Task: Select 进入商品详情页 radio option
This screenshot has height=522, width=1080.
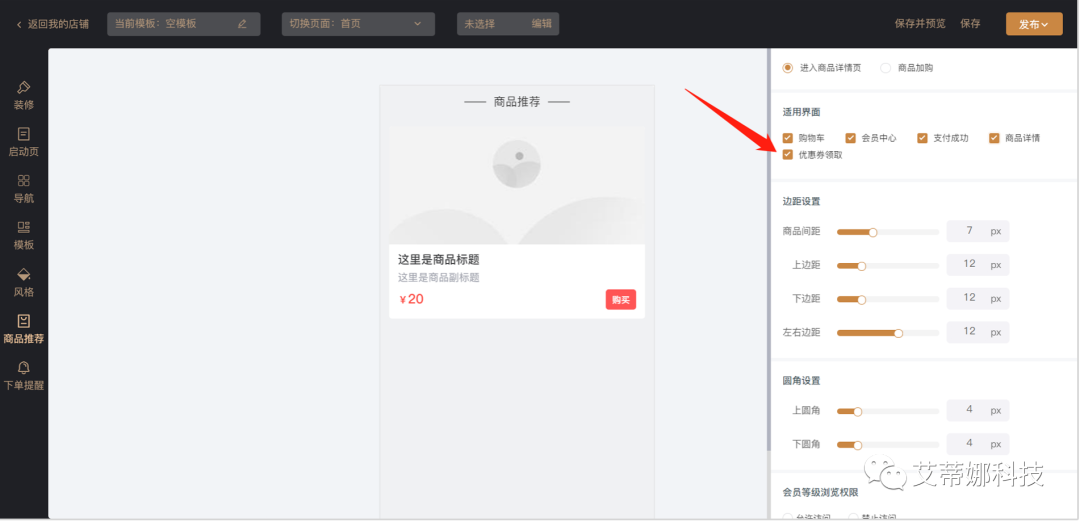Action: 788,67
